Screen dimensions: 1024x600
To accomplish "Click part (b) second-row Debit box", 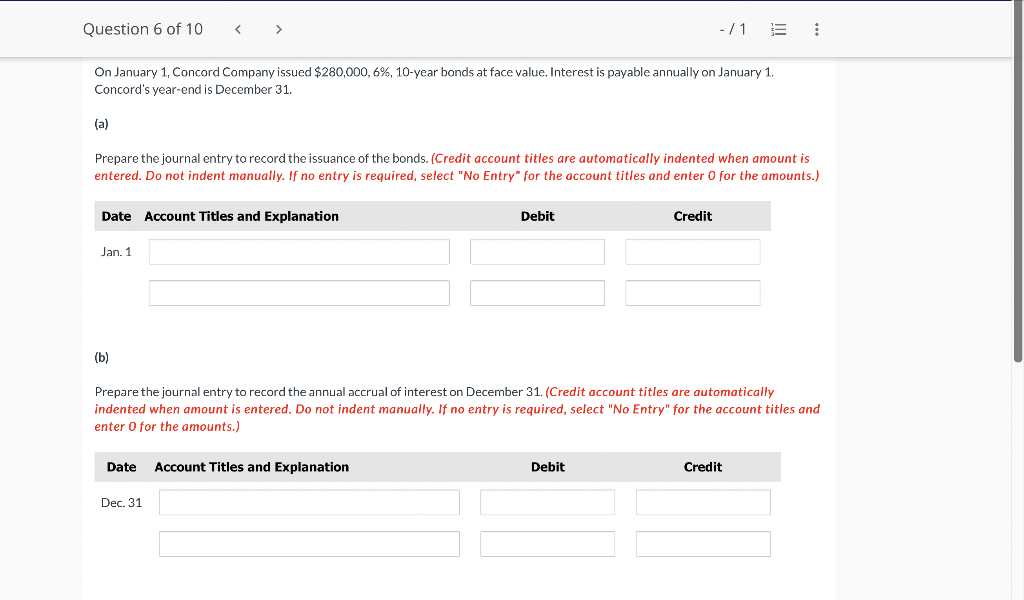I will [547, 543].
